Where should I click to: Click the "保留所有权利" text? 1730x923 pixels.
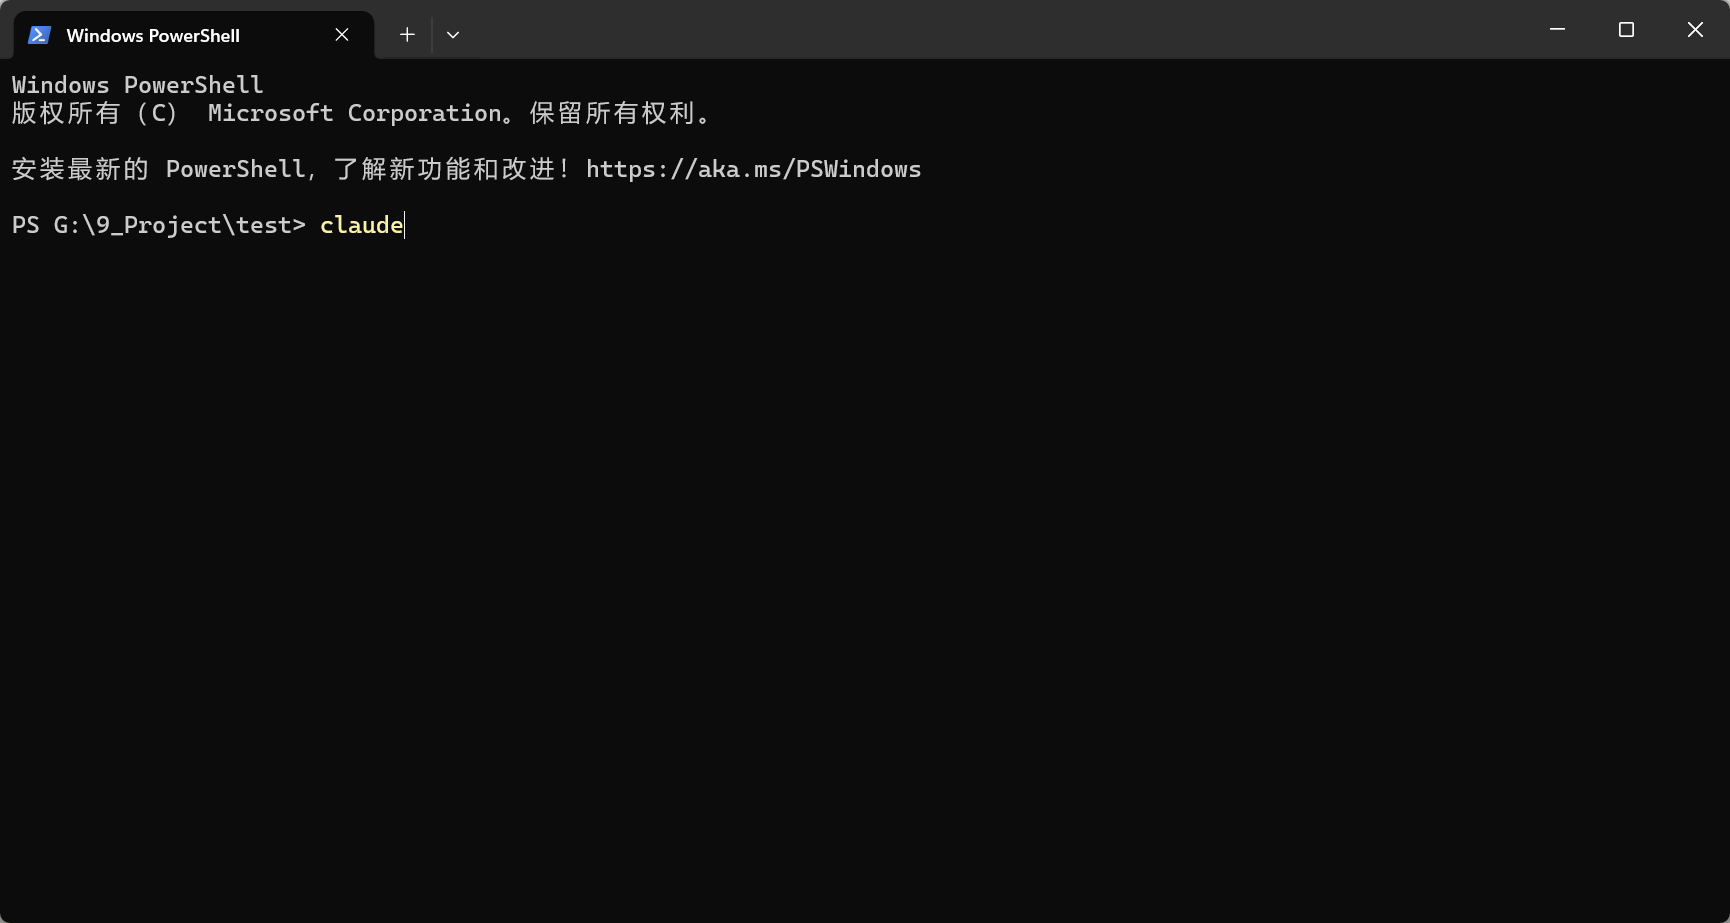click(612, 113)
